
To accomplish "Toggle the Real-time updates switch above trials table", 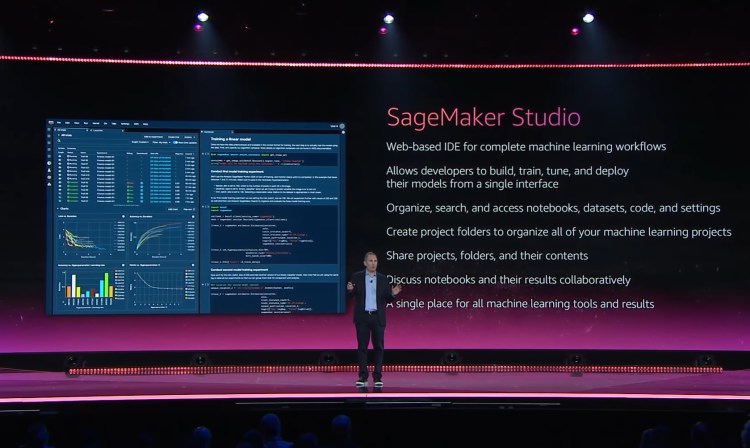I will [x=175, y=142].
